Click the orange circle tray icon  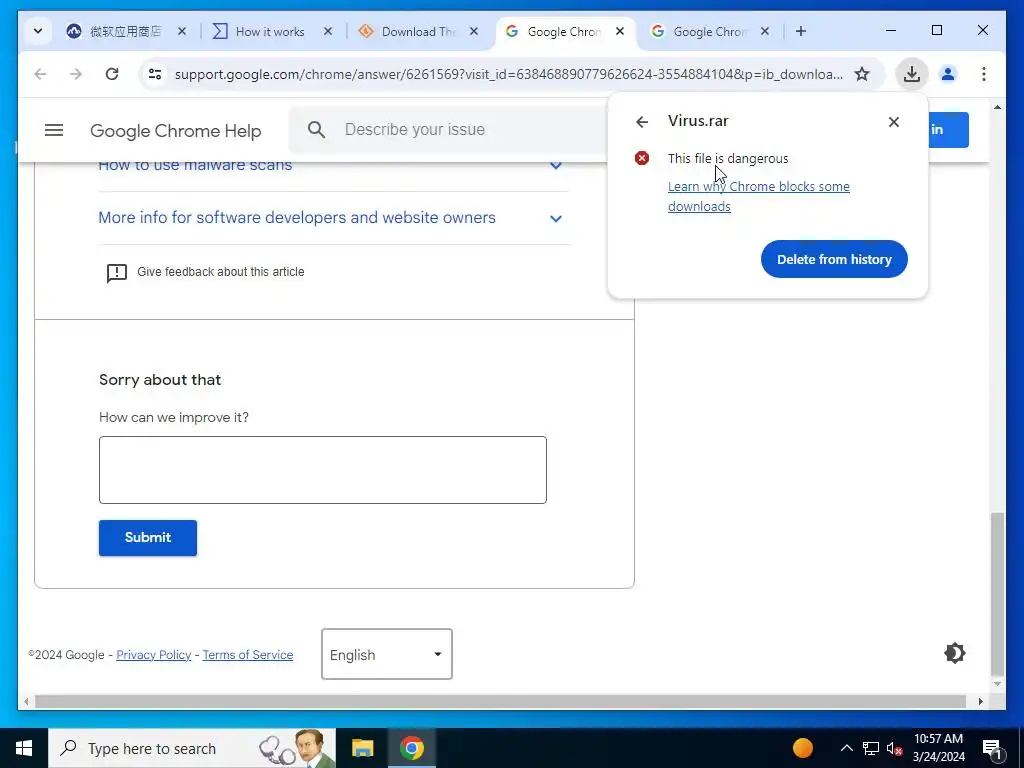803,748
